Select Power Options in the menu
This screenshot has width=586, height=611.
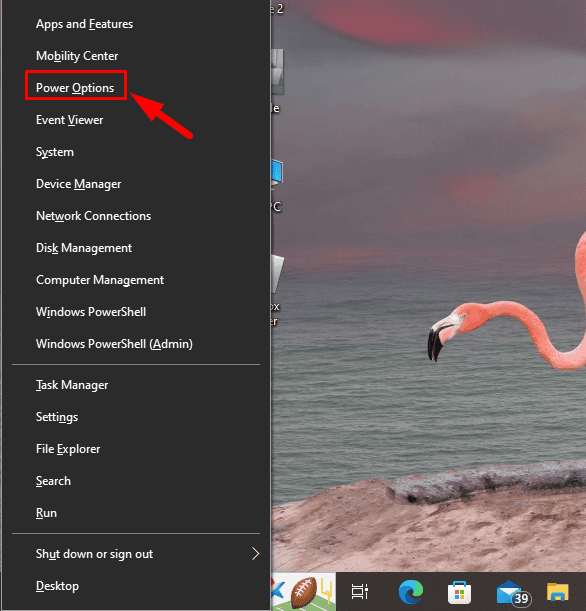click(75, 88)
